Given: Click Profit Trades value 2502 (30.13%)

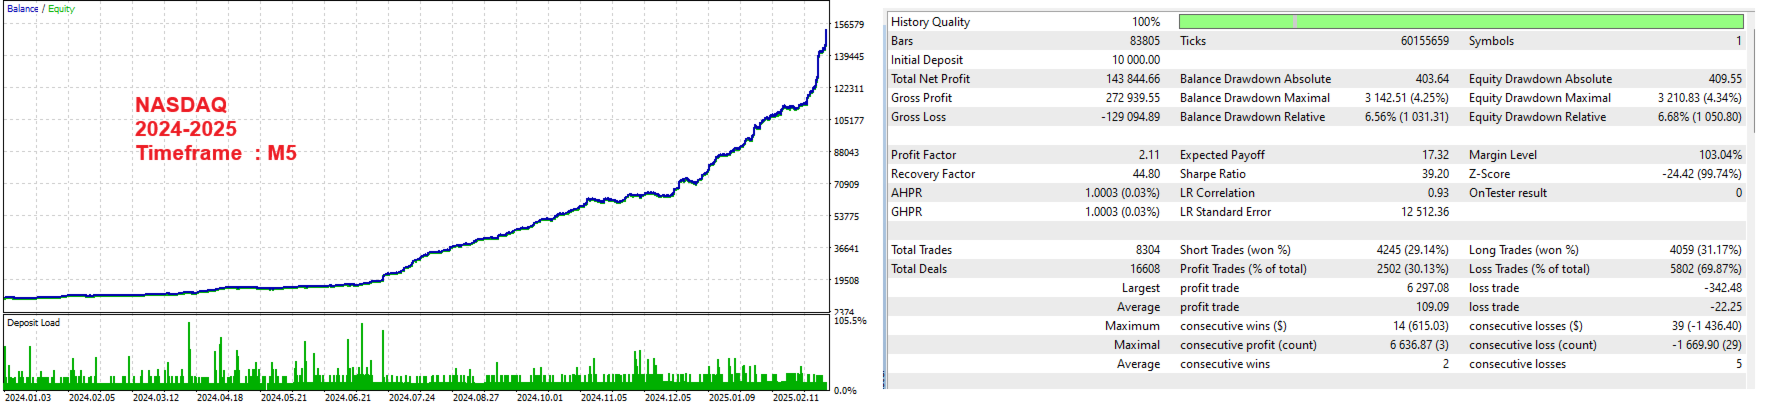Looking at the screenshot, I should coord(1412,269).
